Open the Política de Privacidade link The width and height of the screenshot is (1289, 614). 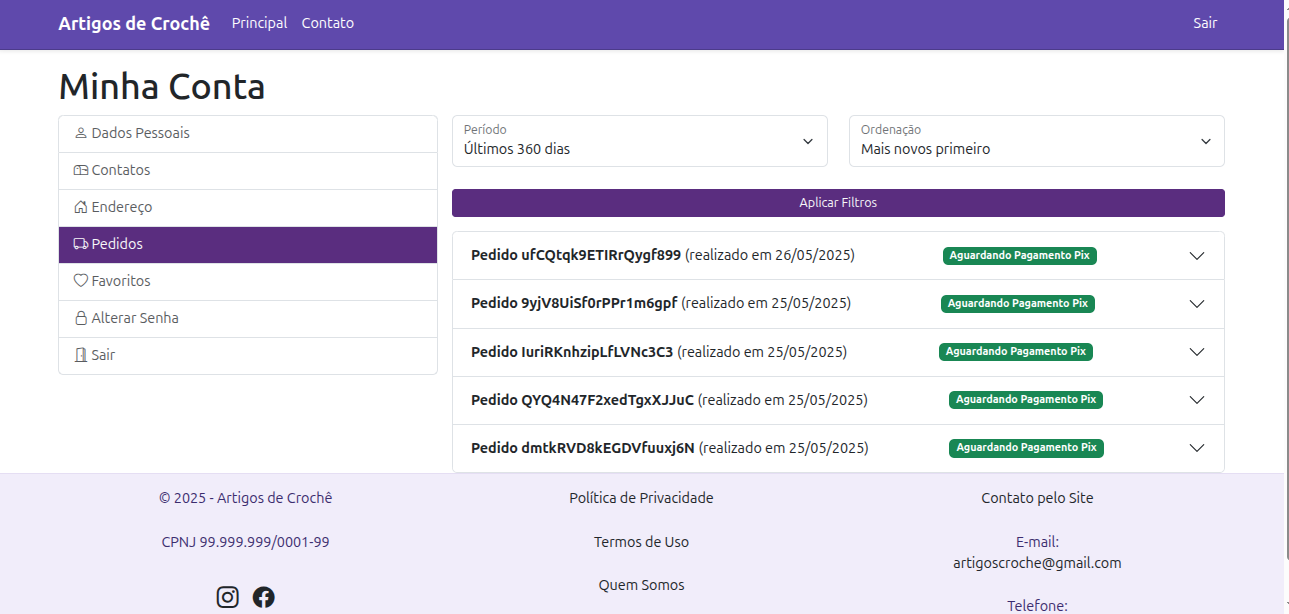(641, 498)
